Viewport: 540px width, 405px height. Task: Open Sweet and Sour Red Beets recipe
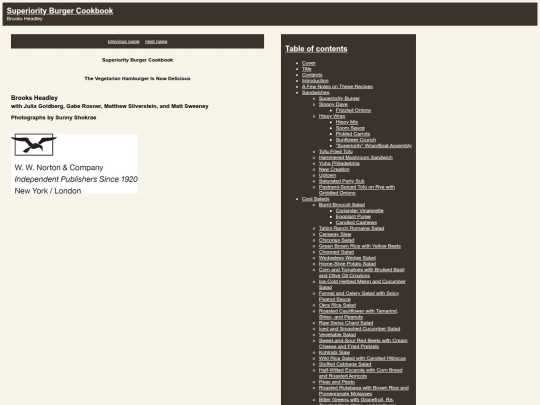(363, 343)
